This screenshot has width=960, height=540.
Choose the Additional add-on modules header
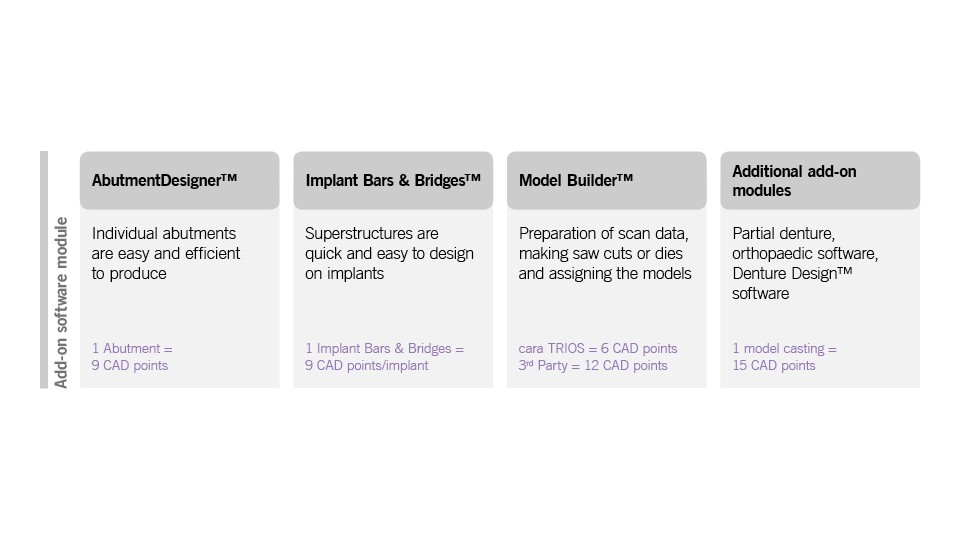(x=795, y=181)
